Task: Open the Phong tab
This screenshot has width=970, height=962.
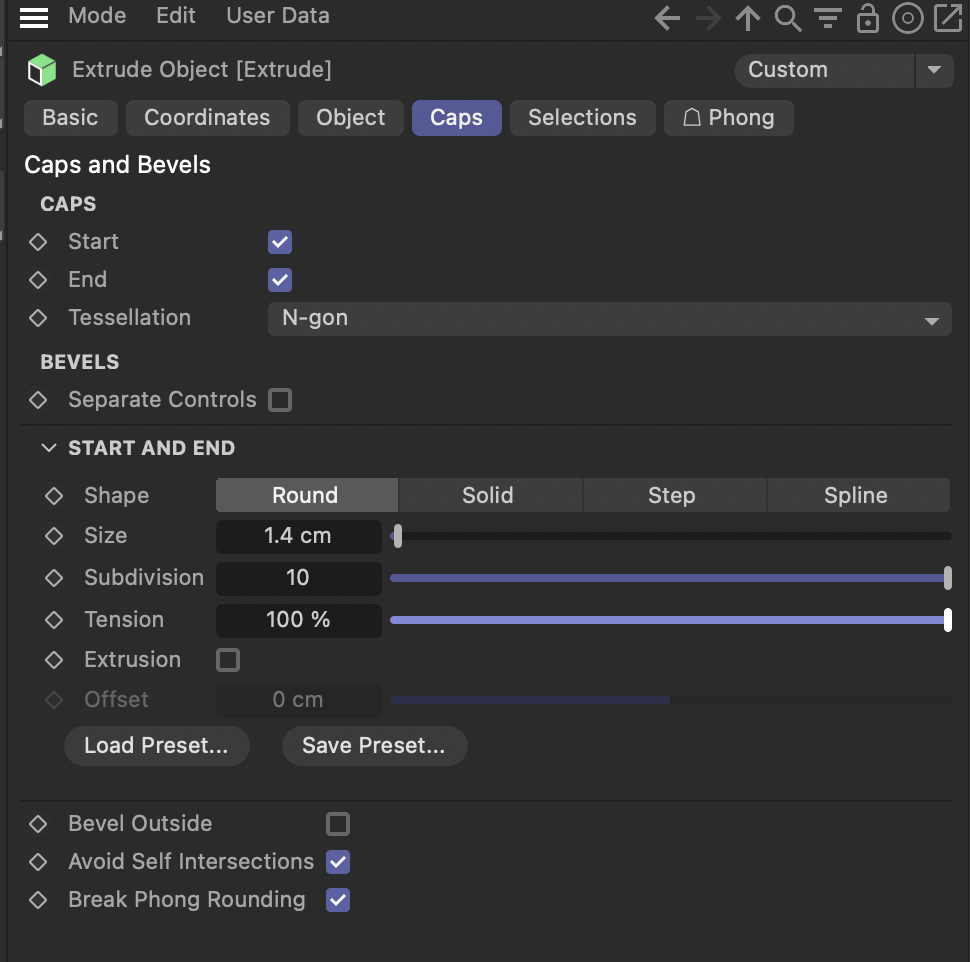Action: (x=728, y=117)
